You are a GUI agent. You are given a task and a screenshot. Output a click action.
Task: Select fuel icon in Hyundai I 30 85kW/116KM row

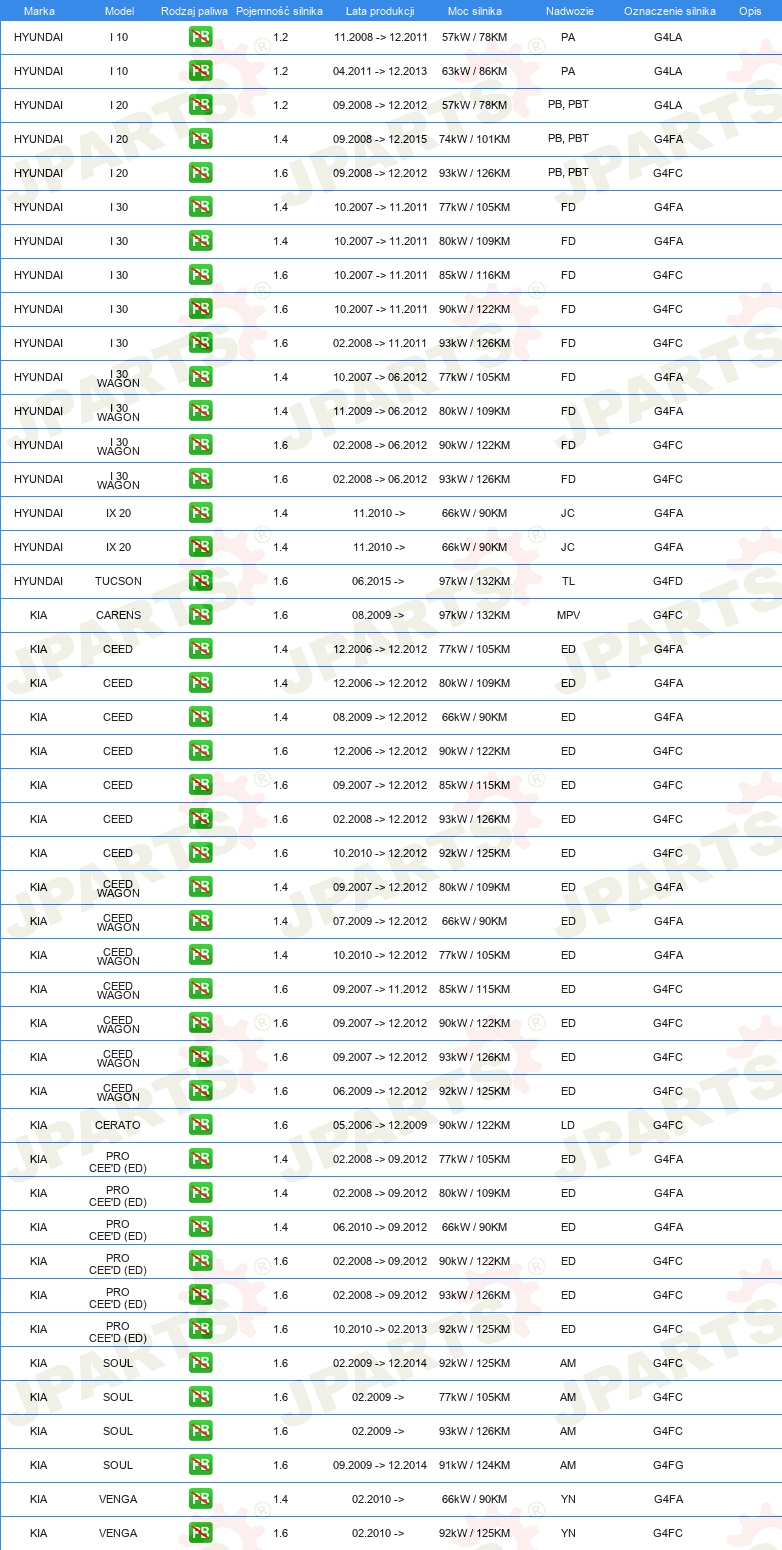[x=200, y=275]
